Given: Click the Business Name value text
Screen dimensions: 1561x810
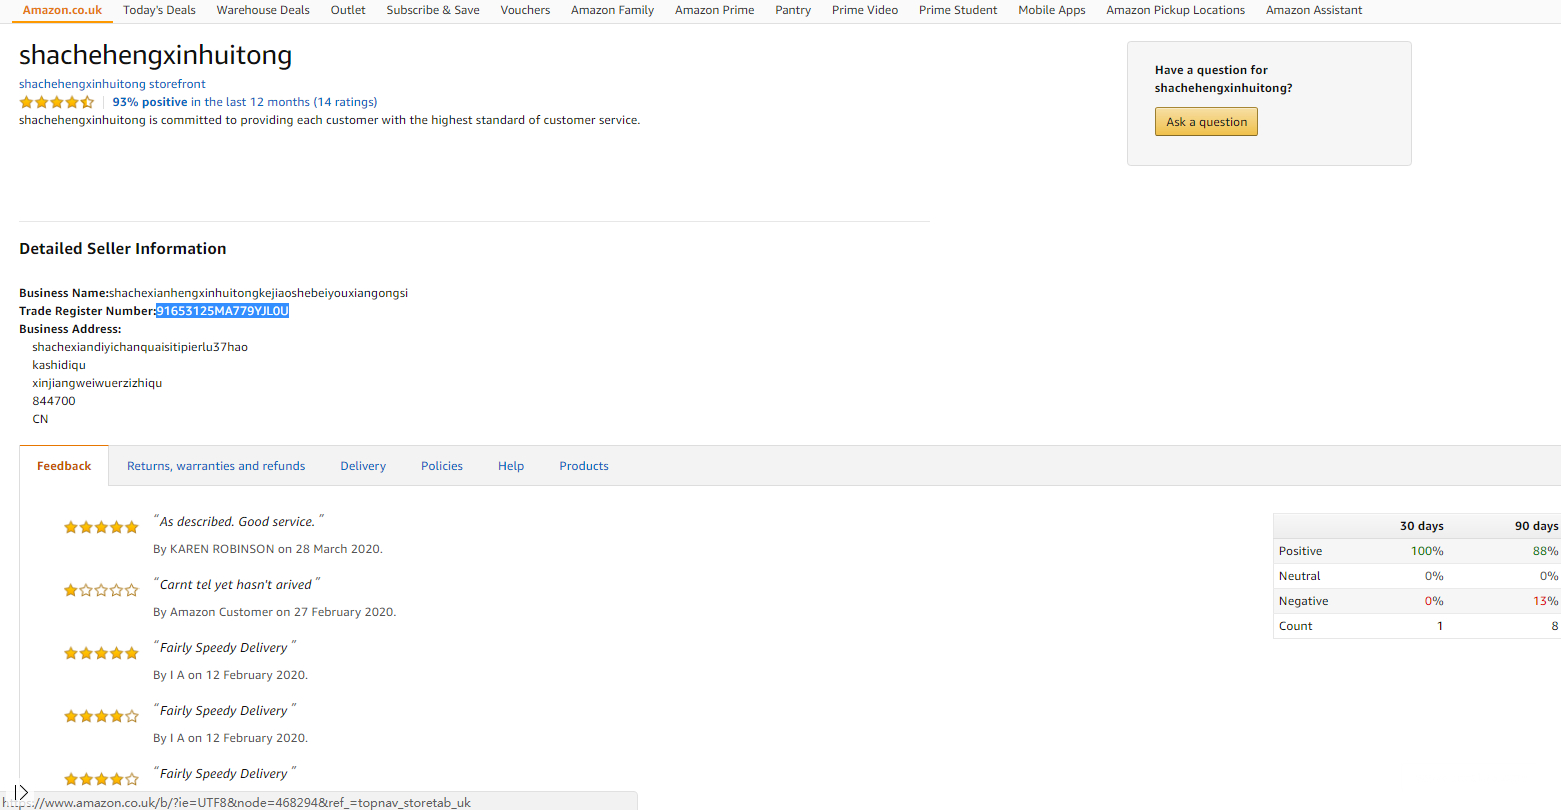Looking at the screenshot, I should [x=259, y=293].
